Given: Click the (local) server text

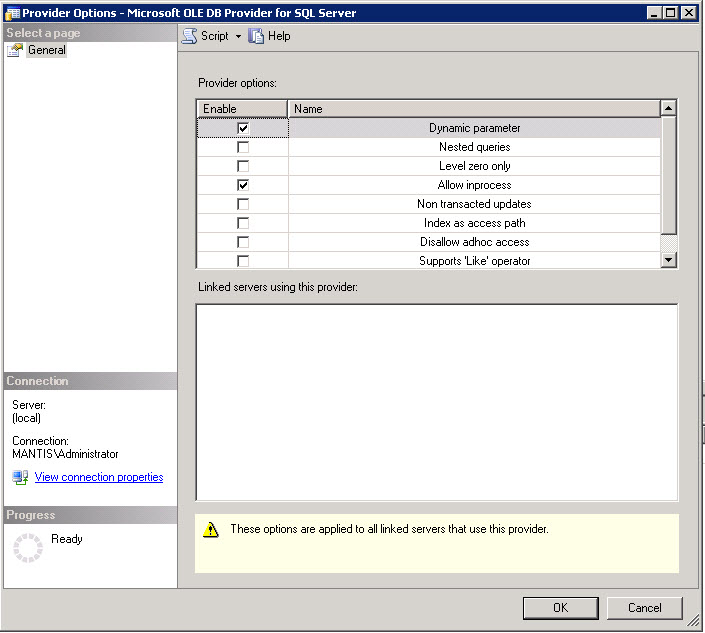Looking at the screenshot, I should tap(27, 418).
